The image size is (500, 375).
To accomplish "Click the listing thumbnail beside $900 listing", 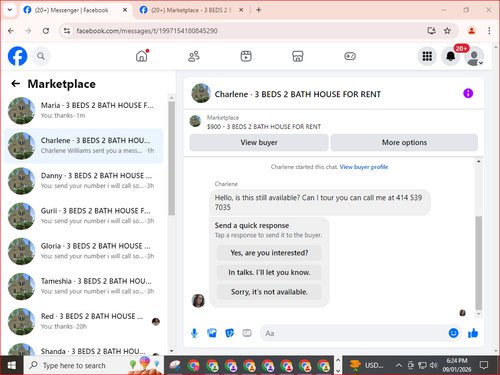I will pyautogui.click(x=195, y=121).
